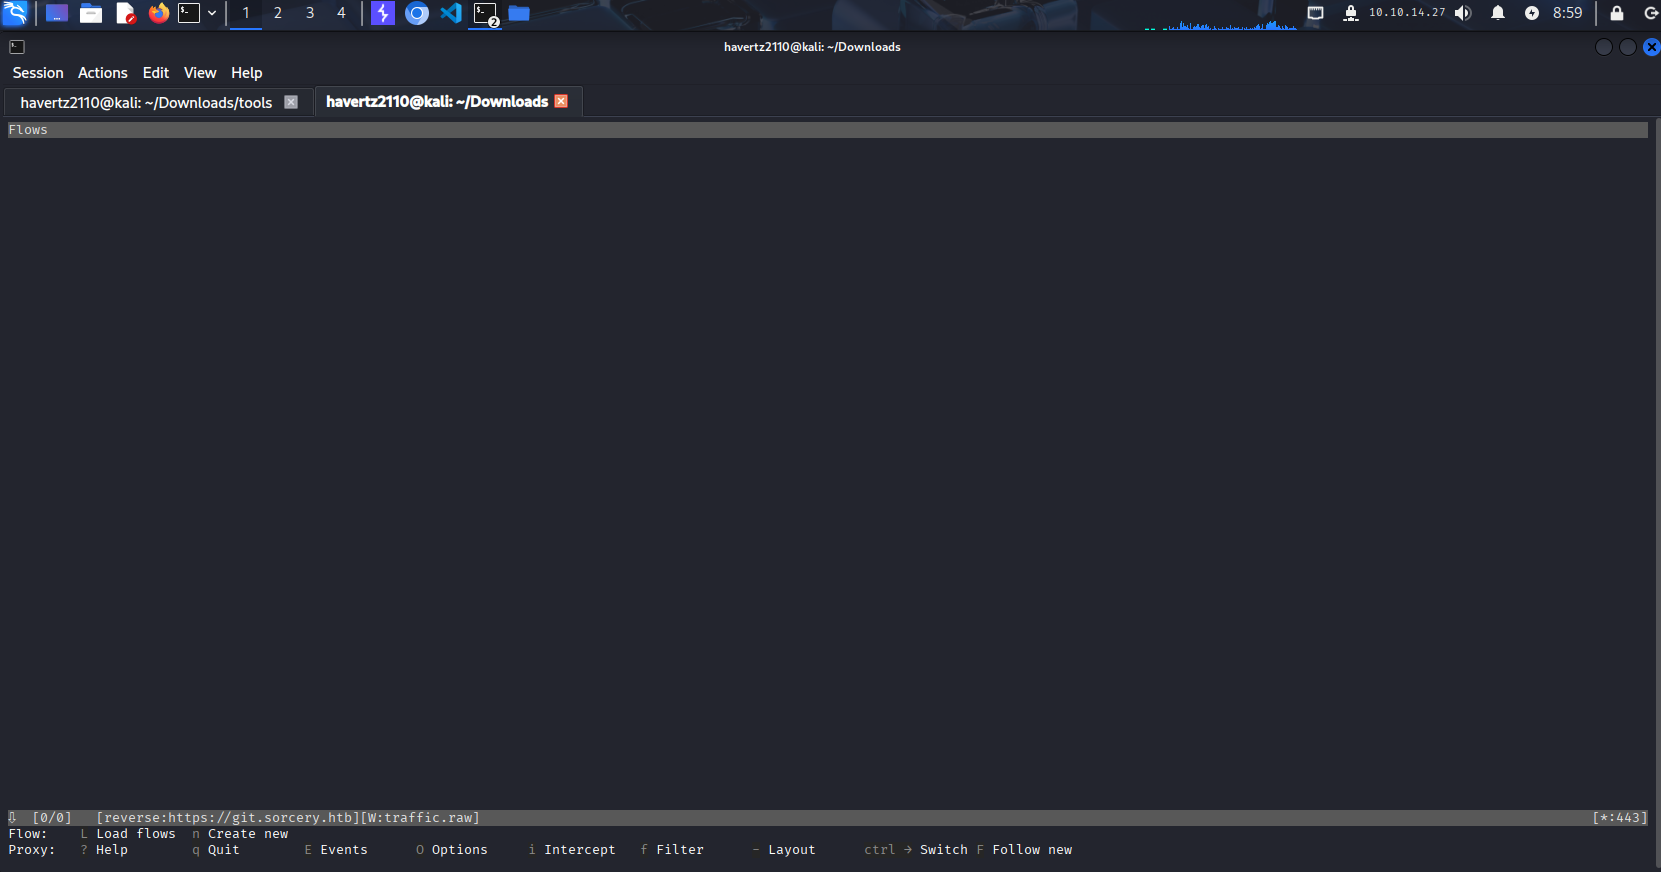This screenshot has width=1661, height=872.
Task: Click the volume speaker icon
Action: pos(1463,13)
